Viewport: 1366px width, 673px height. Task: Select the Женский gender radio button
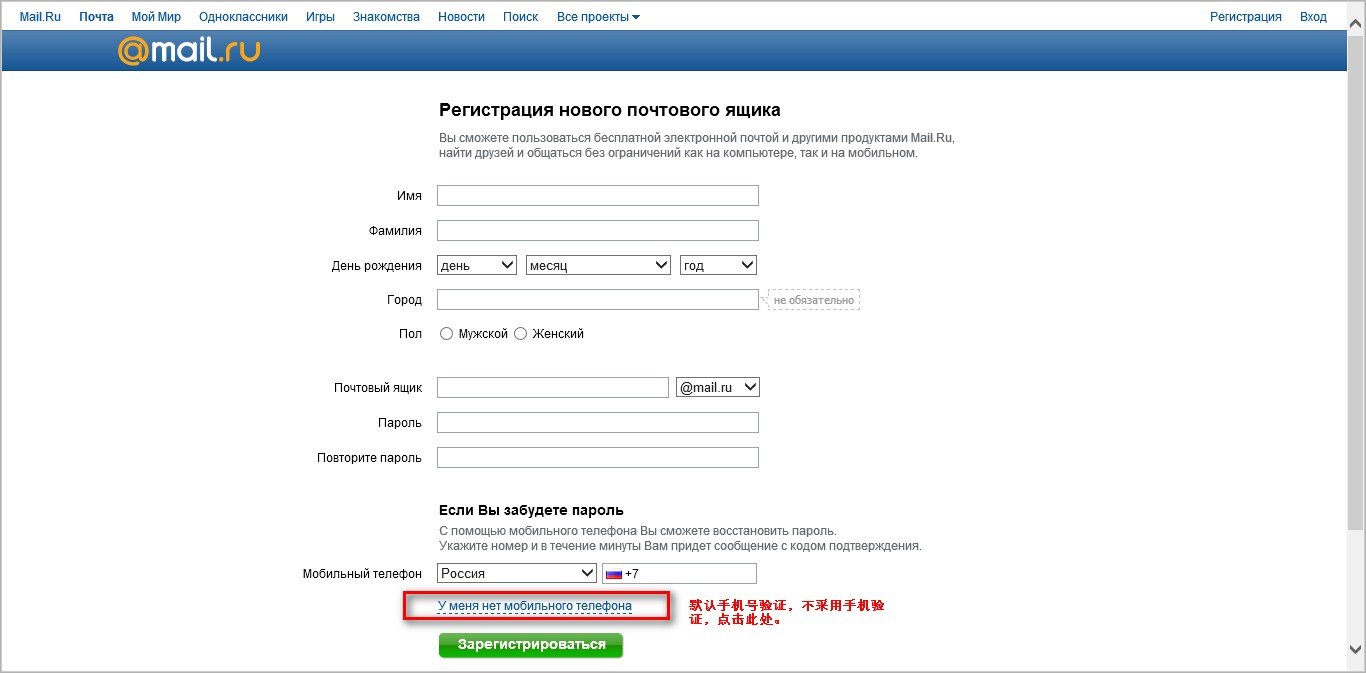point(520,334)
